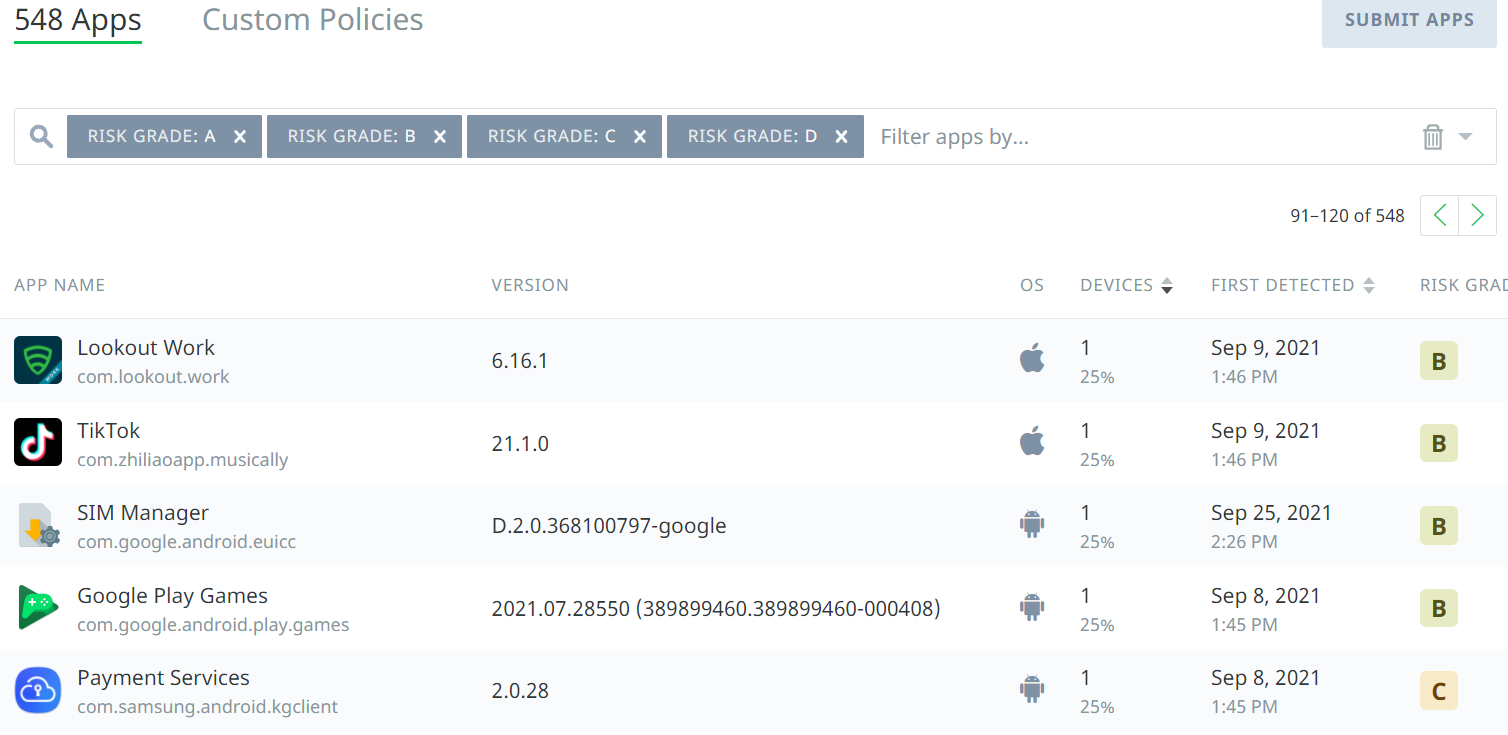Click the Sep 25, 2021 date

pos(1271,513)
